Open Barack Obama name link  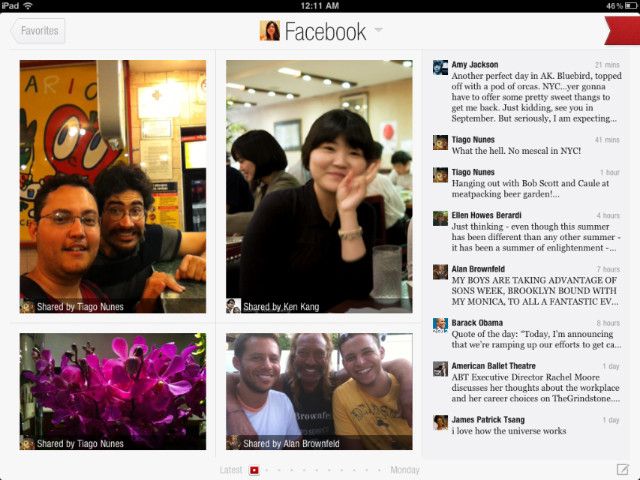click(477, 322)
